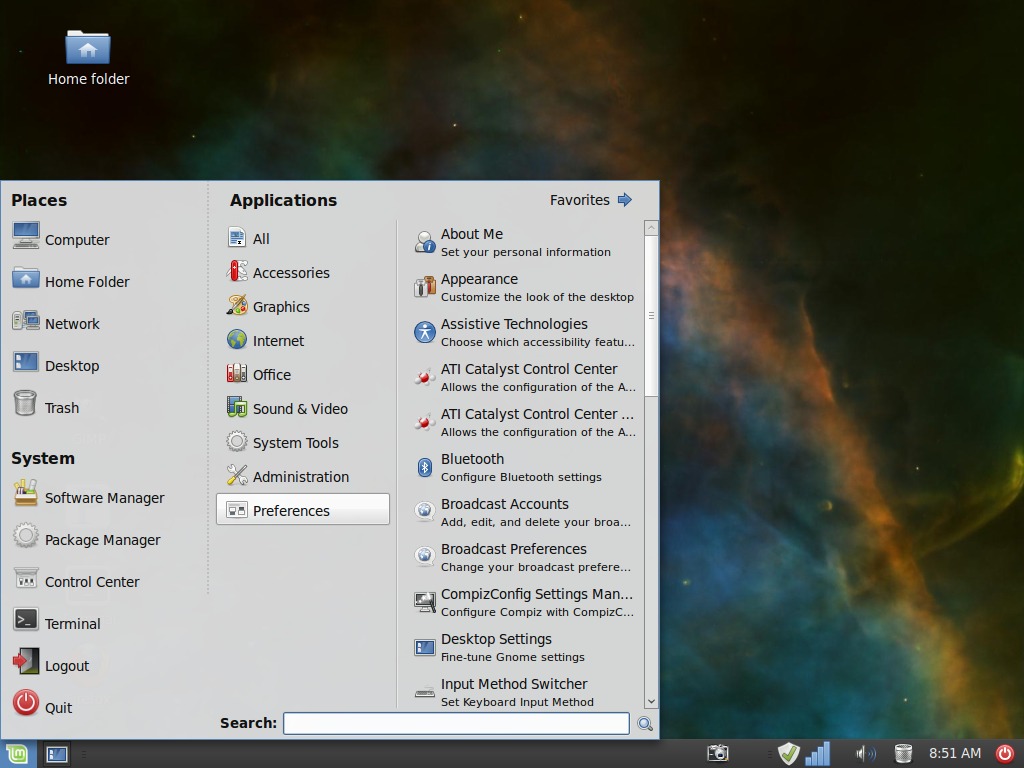This screenshot has height=768, width=1024.
Task: Click the network signal tray icon
Action: click(x=818, y=754)
